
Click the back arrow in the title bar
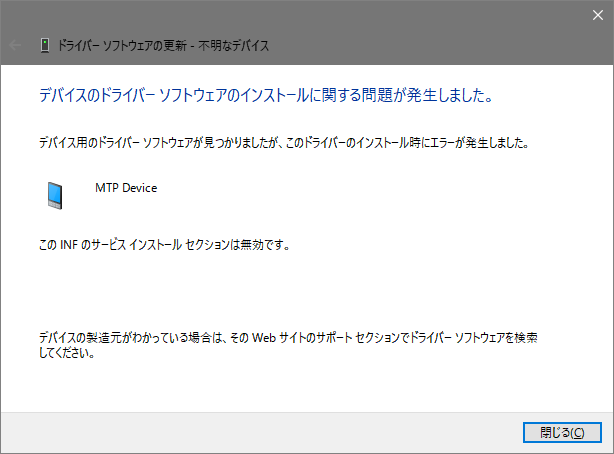(15, 45)
